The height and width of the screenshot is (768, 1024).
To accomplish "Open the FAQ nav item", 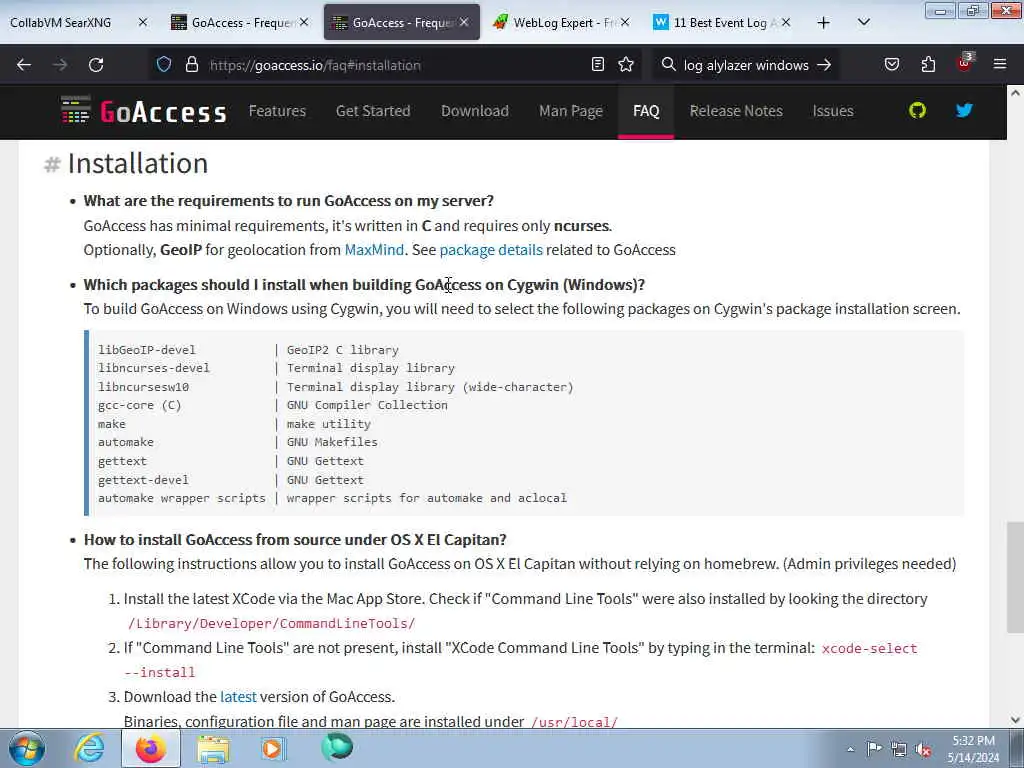I will click(x=646, y=111).
